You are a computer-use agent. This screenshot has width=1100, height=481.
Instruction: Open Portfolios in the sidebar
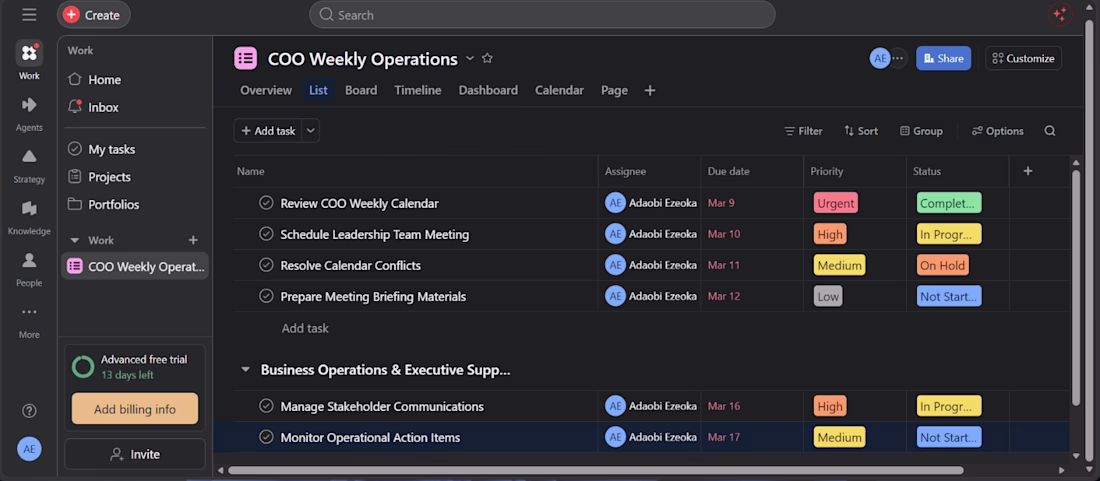(x=114, y=205)
